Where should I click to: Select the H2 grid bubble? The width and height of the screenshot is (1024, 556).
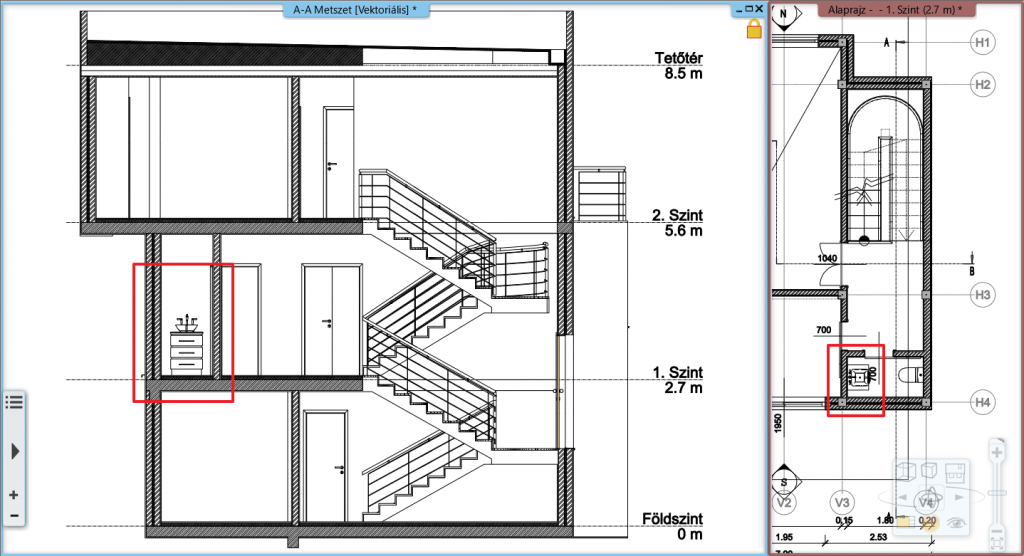(982, 85)
